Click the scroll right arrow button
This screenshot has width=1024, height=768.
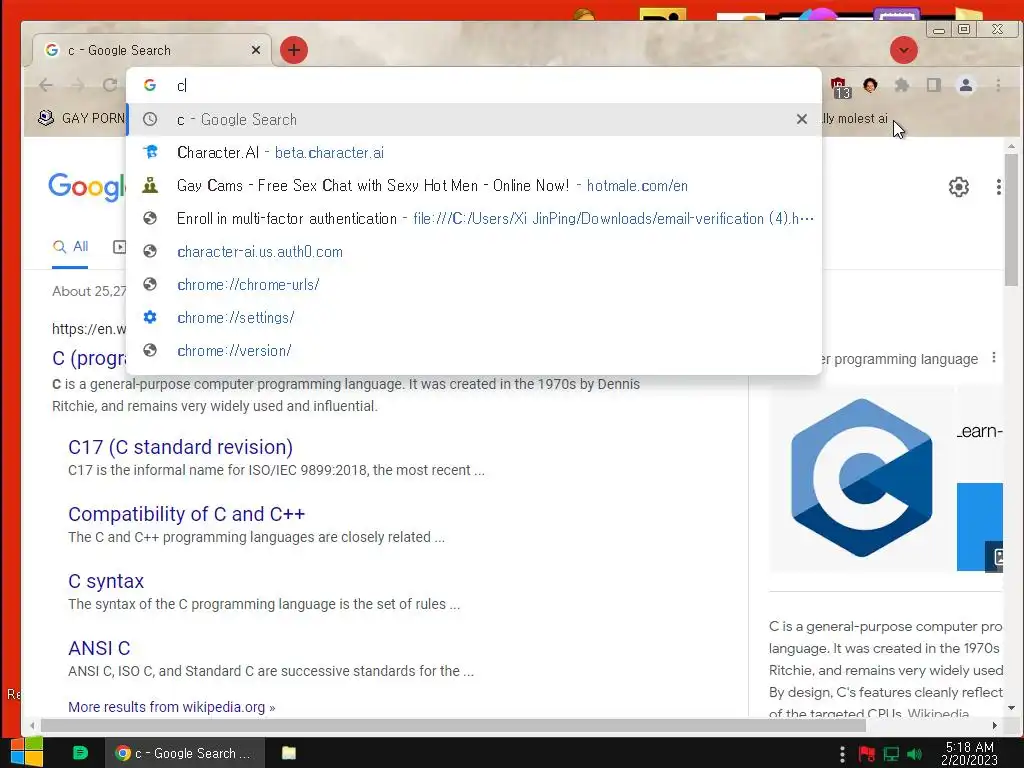click(x=995, y=725)
